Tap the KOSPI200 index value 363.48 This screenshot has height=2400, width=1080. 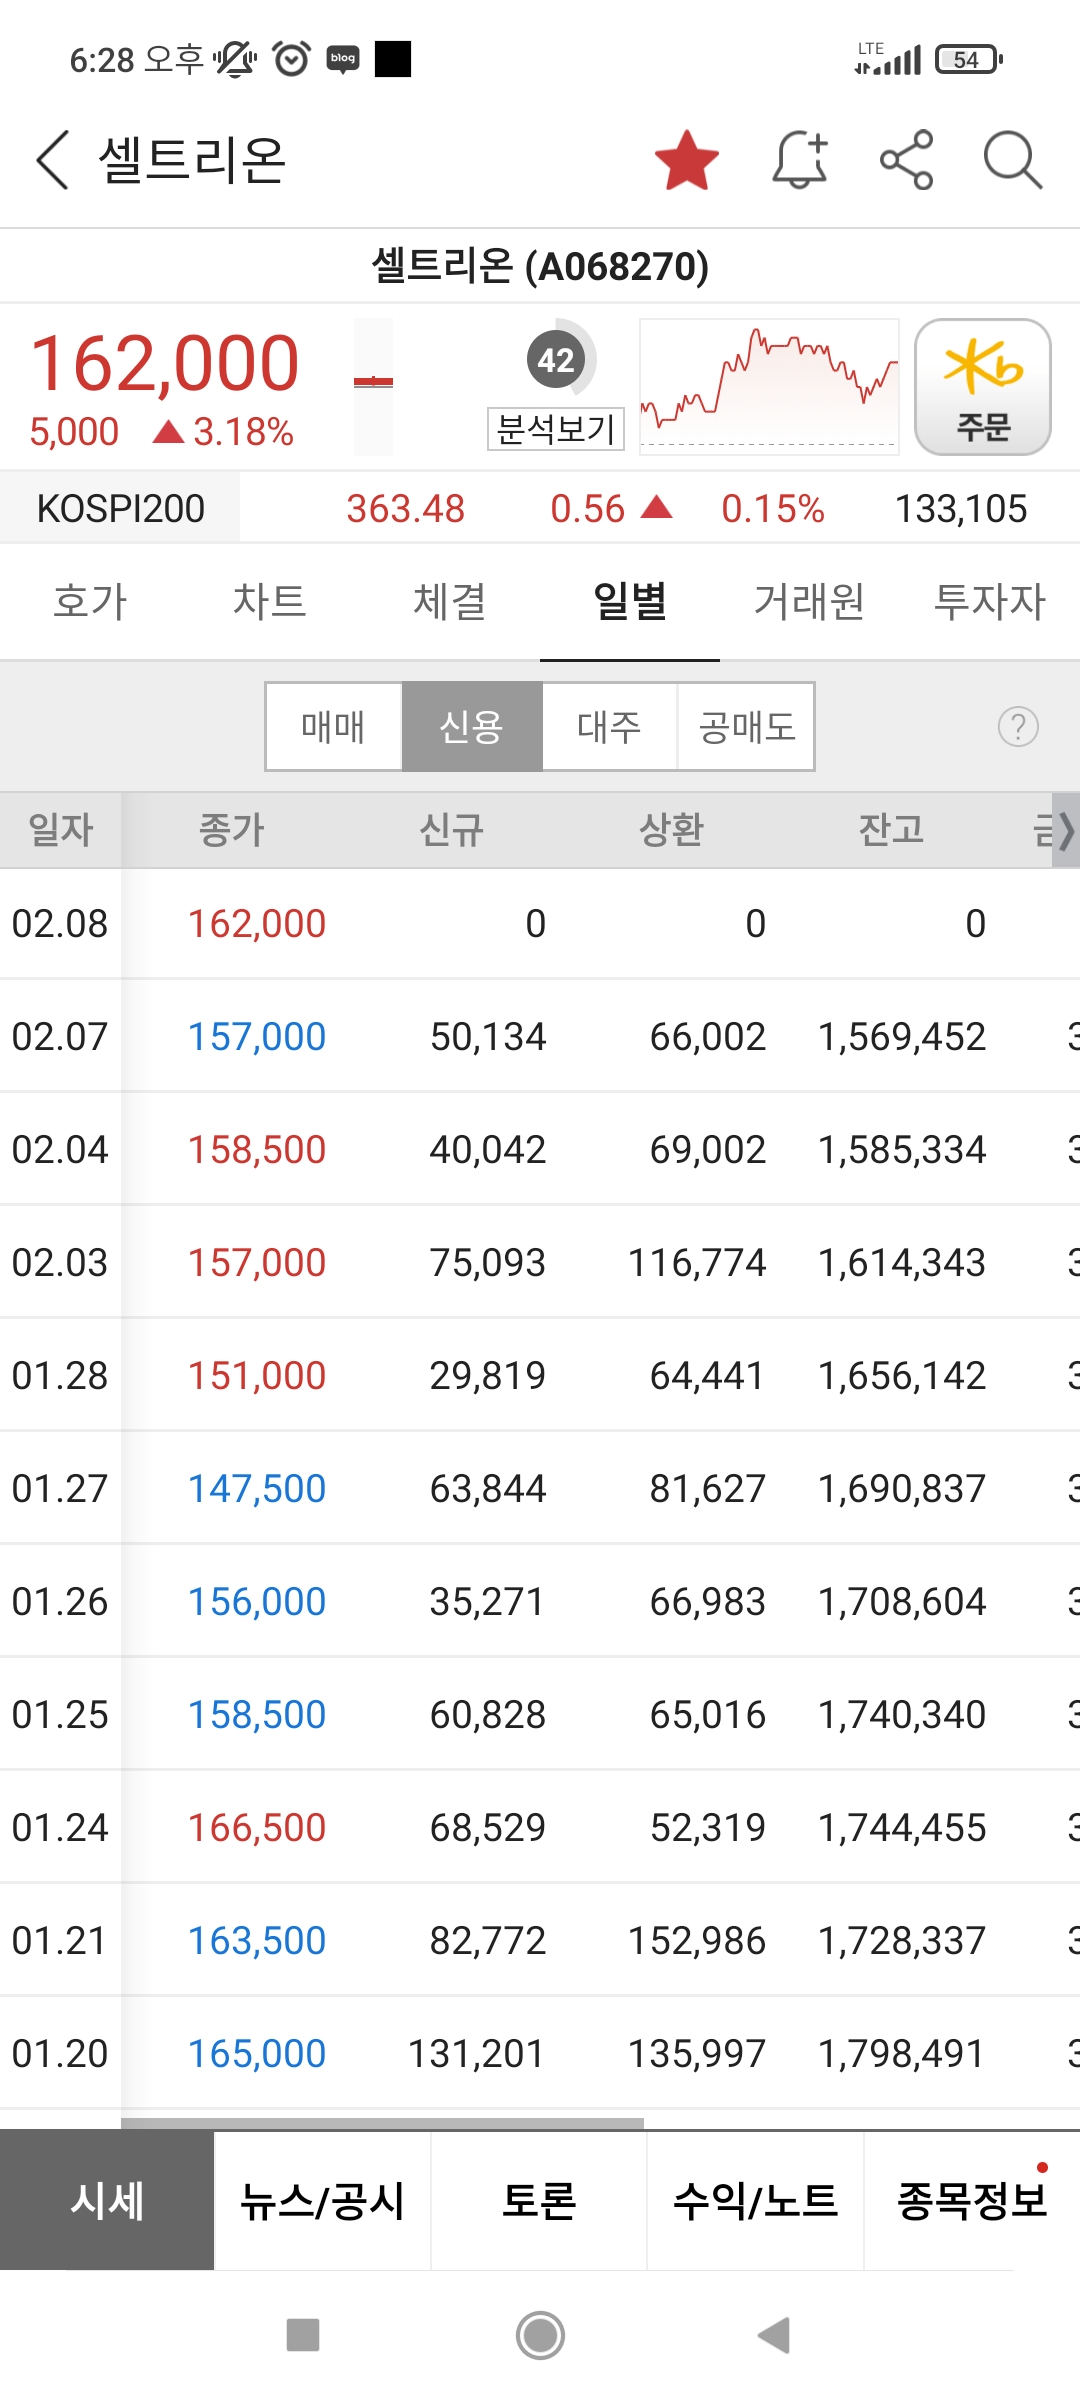tap(406, 509)
